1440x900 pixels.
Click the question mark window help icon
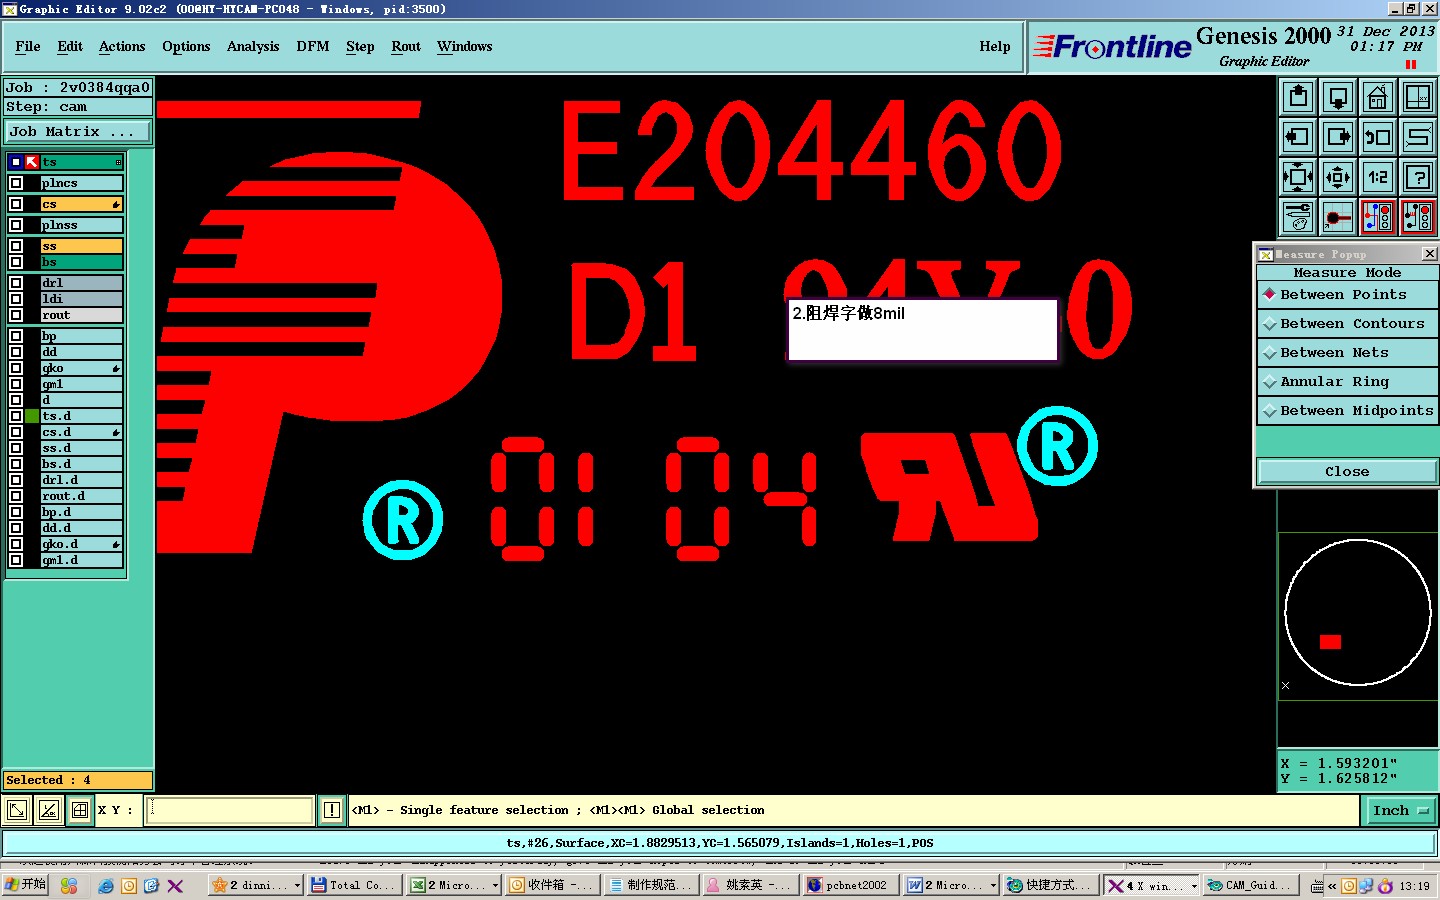[x=1418, y=177]
